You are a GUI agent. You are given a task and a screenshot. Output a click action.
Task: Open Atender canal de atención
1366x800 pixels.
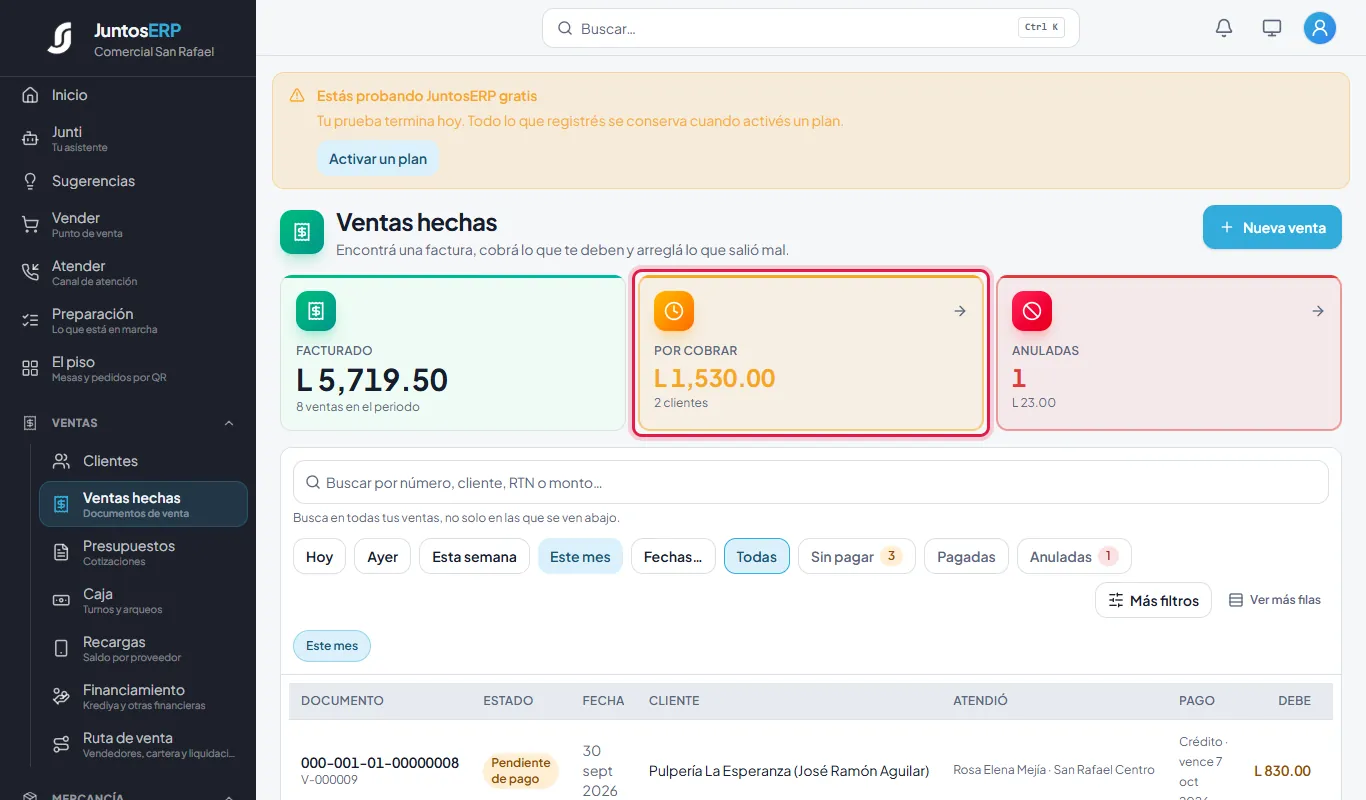tap(128, 272)
